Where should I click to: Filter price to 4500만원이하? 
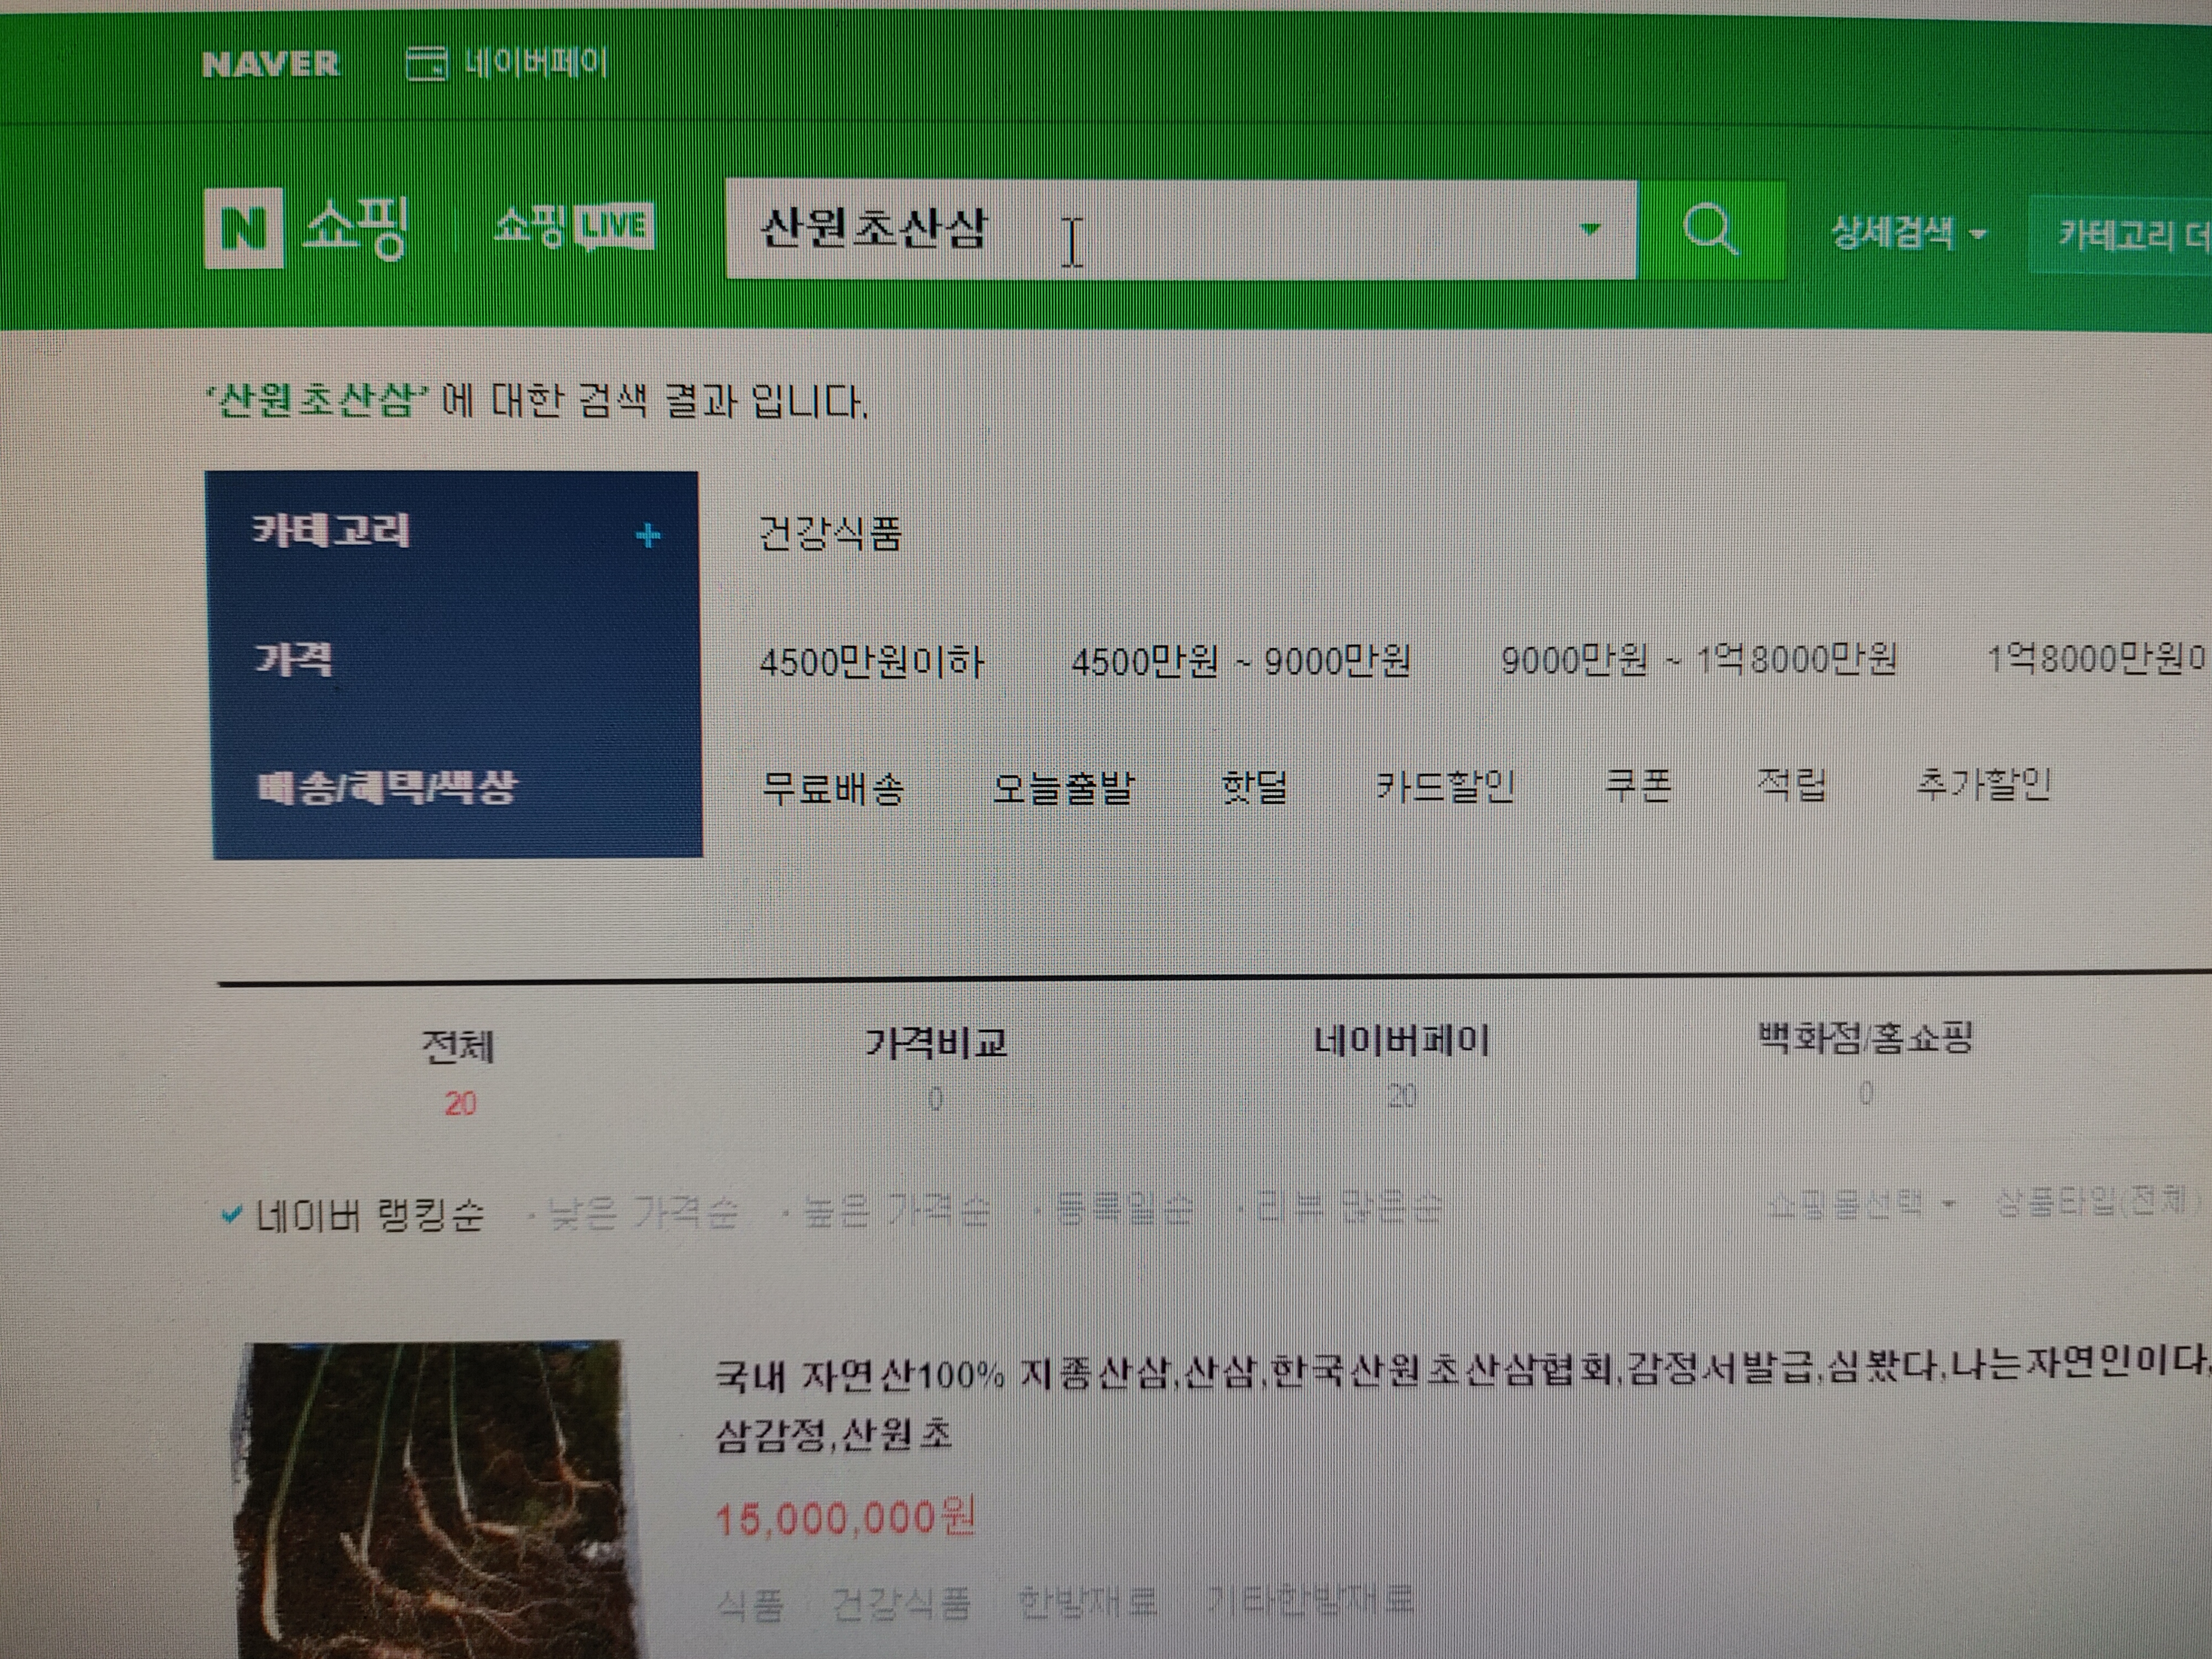coord(872,662)
